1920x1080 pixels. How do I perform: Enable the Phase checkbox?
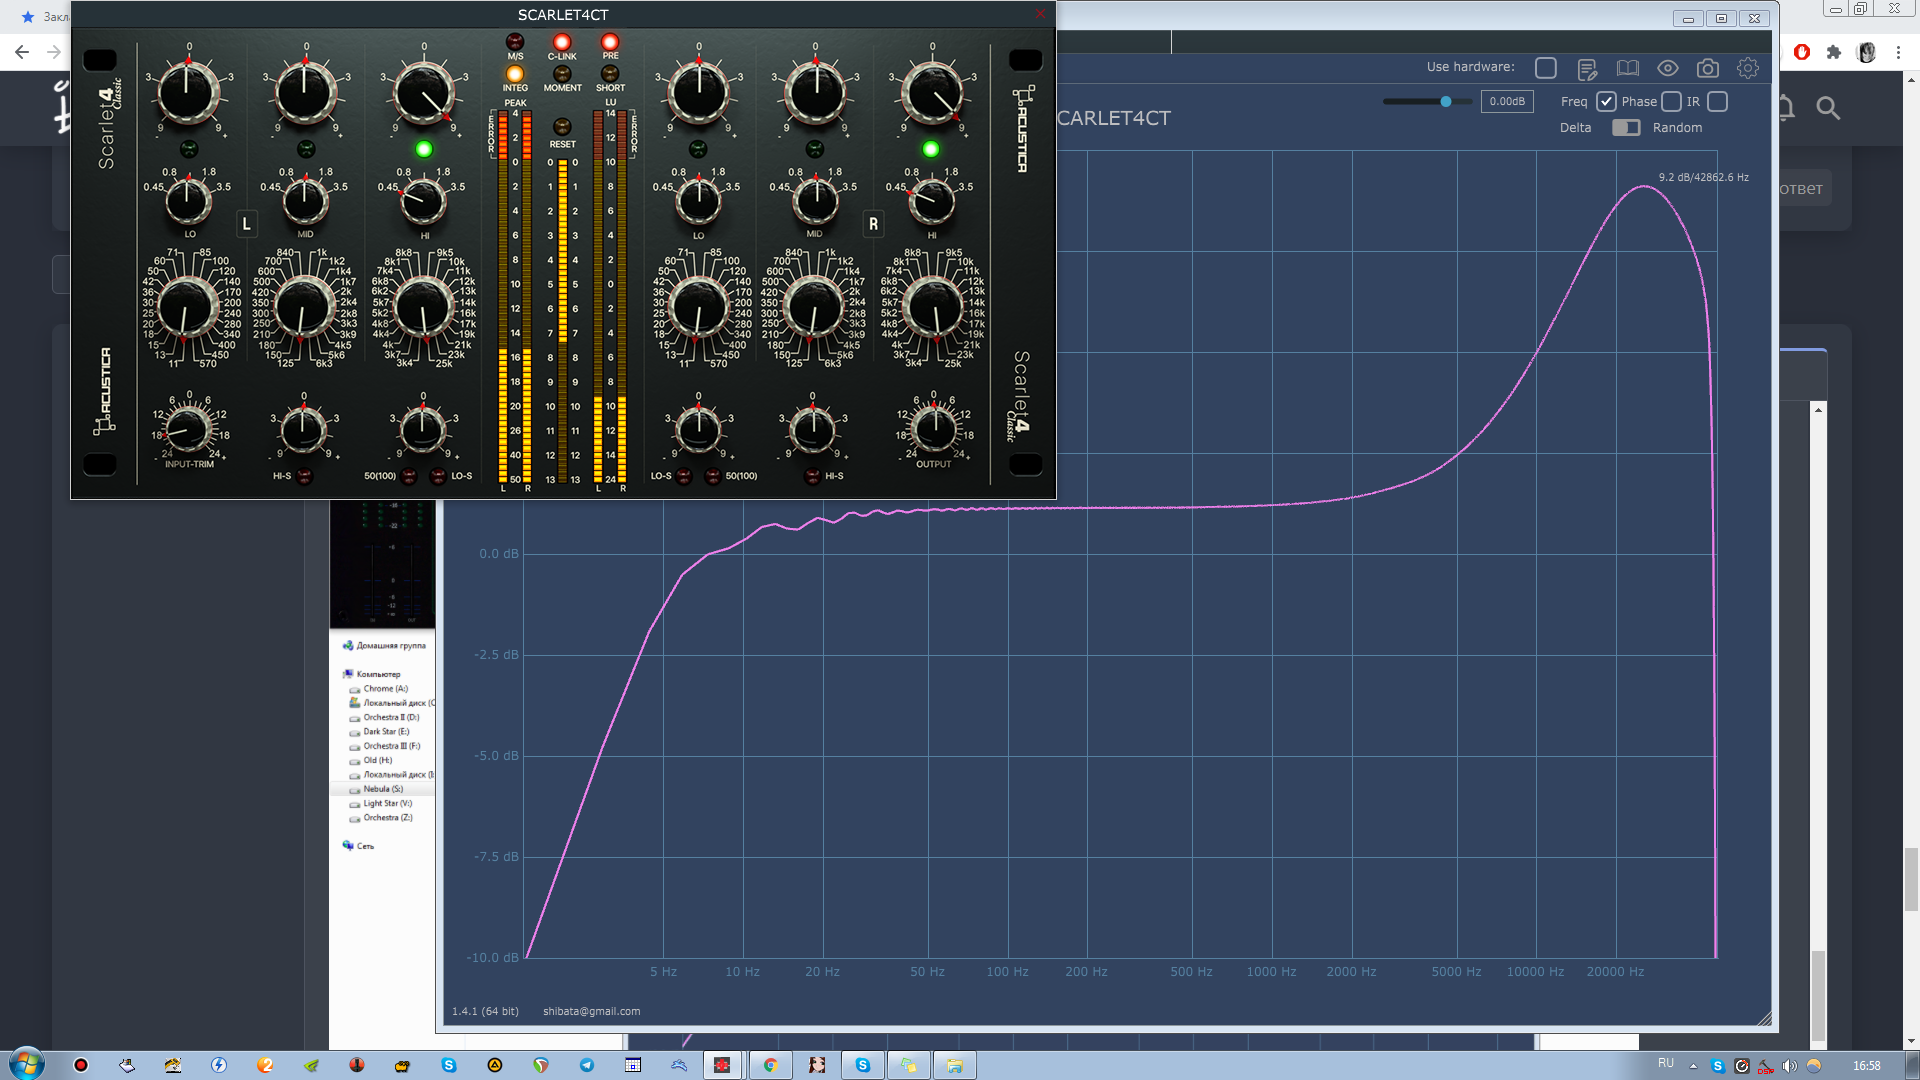pyautogui.click(x=1671, y=101)
